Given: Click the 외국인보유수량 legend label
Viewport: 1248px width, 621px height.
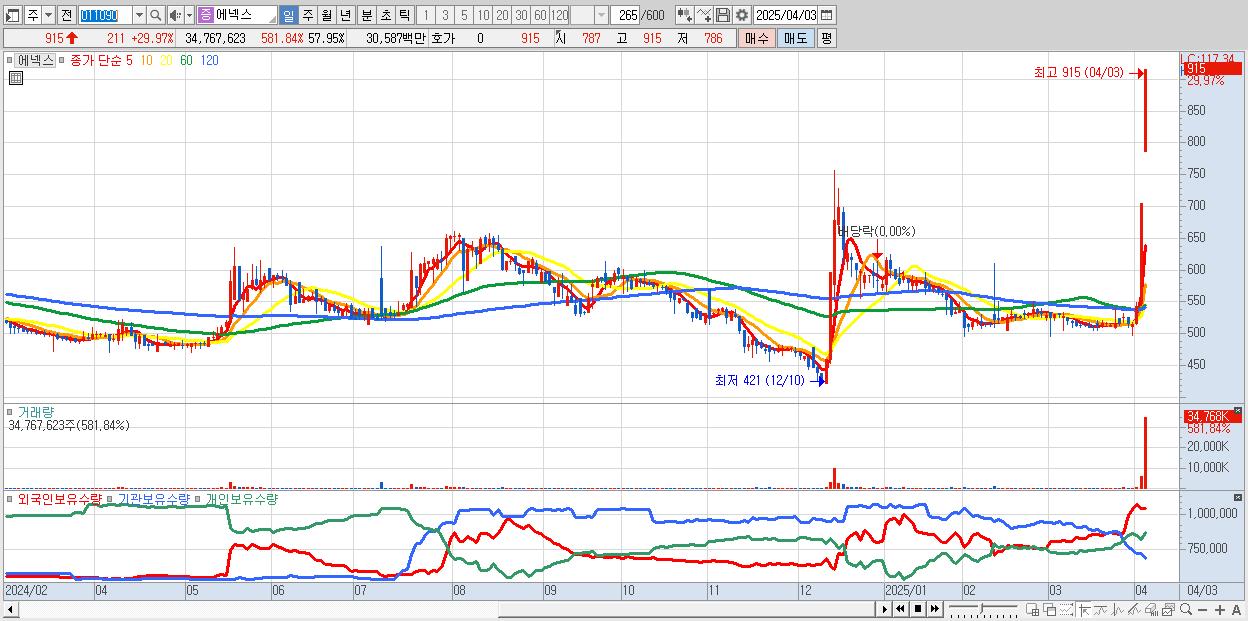Looking at the screenshot, I should coord(59,498).
